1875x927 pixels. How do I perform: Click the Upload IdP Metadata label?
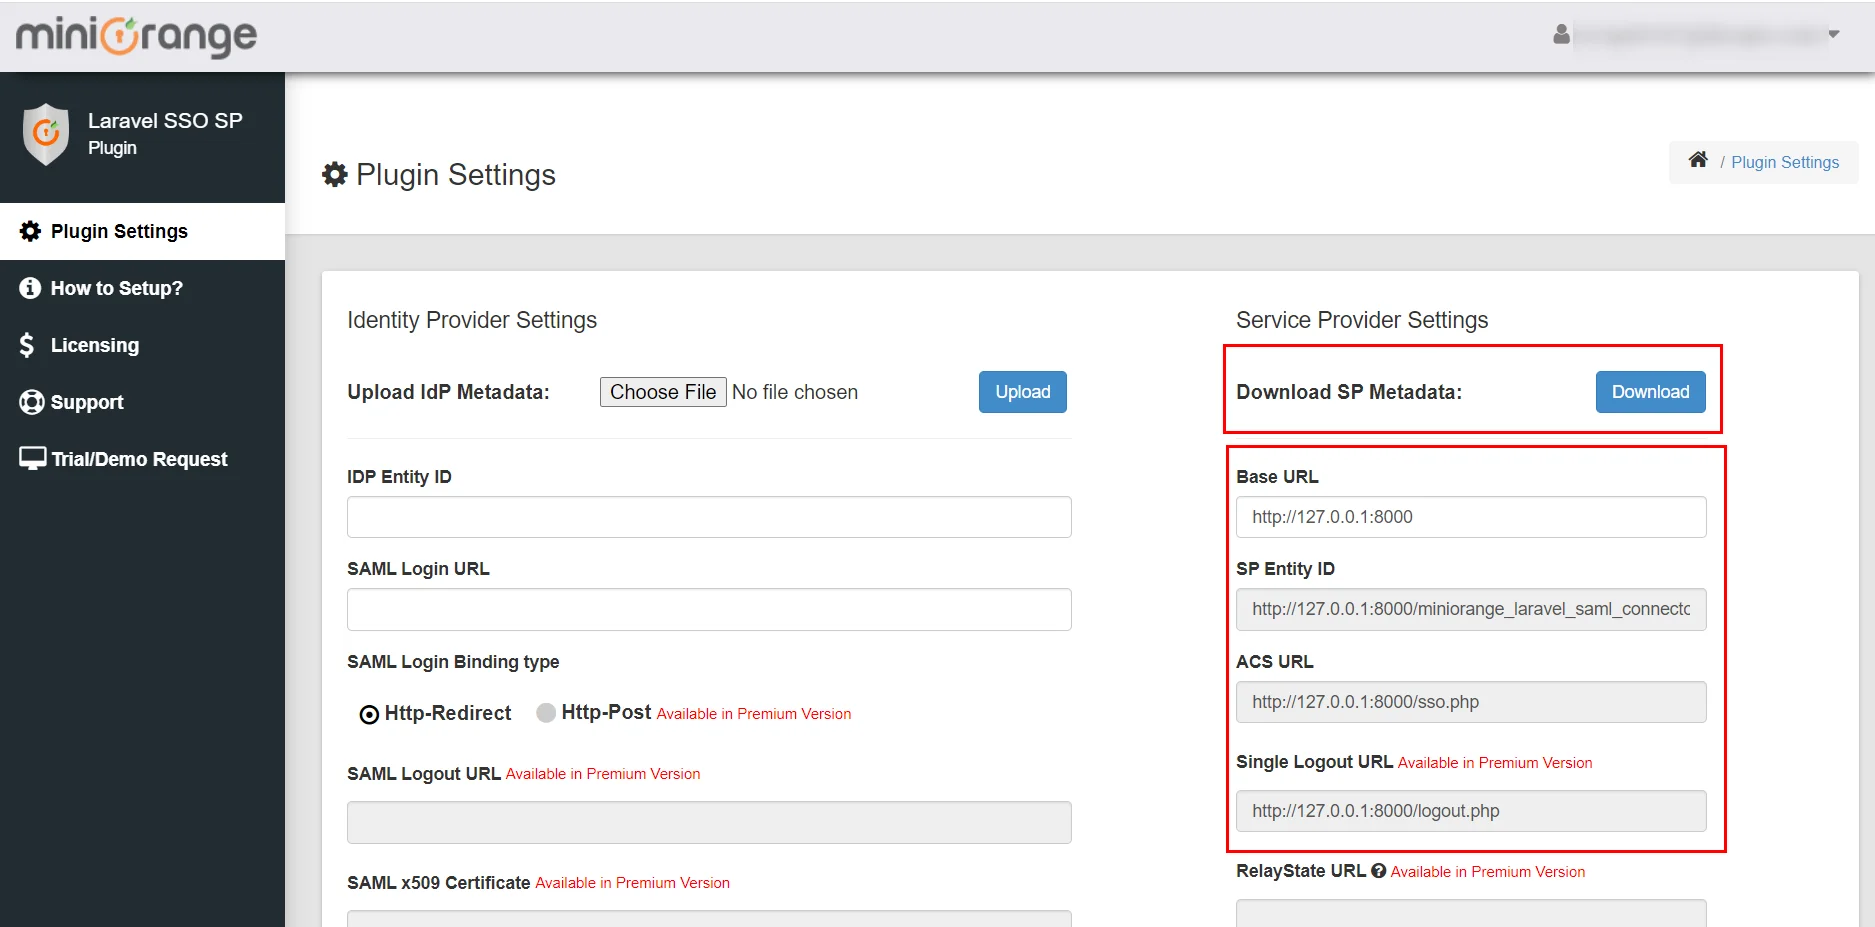pos(448,392)
